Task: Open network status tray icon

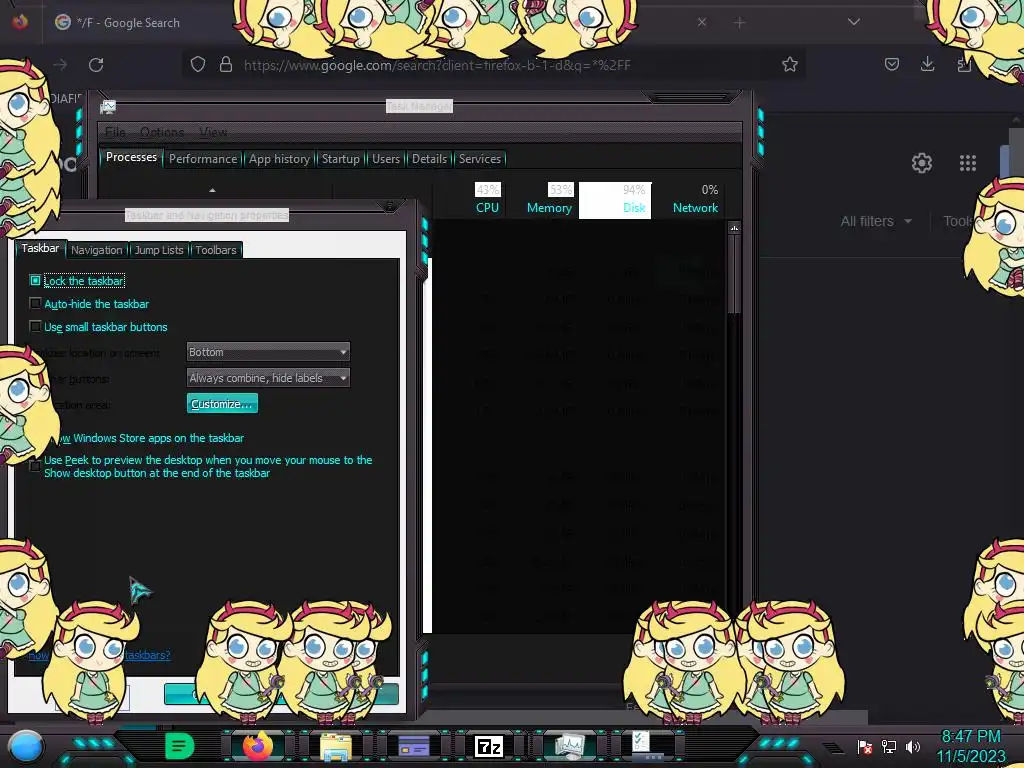Action: click(x=889, y=746)
